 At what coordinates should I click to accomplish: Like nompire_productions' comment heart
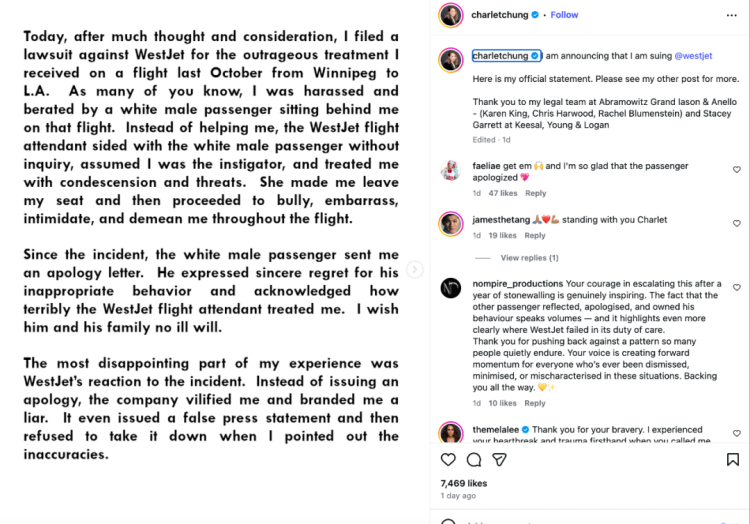click(x=737, y=287)
